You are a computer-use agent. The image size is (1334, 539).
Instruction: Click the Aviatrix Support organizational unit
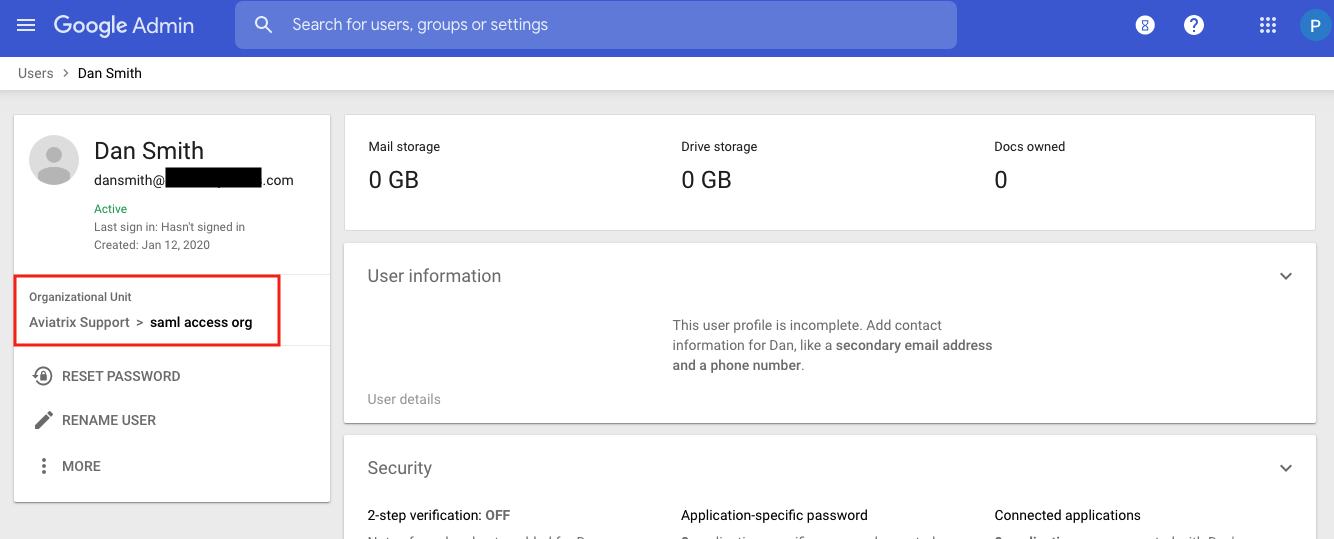tap(79, 322)
